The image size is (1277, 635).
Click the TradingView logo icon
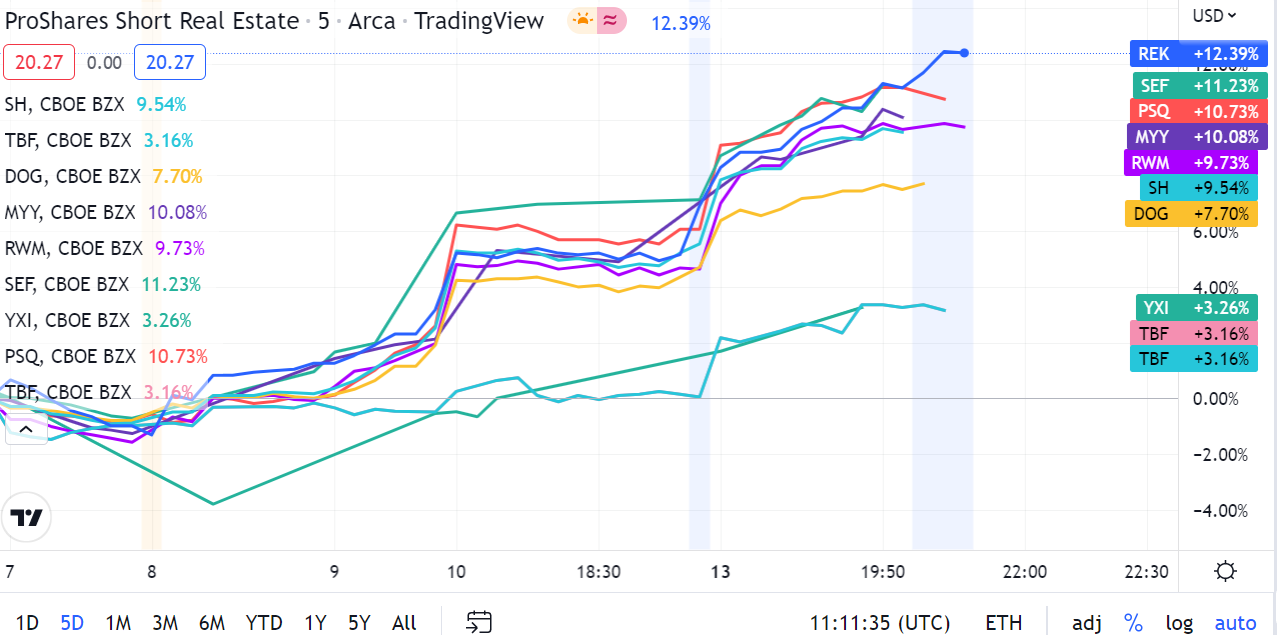26,517
